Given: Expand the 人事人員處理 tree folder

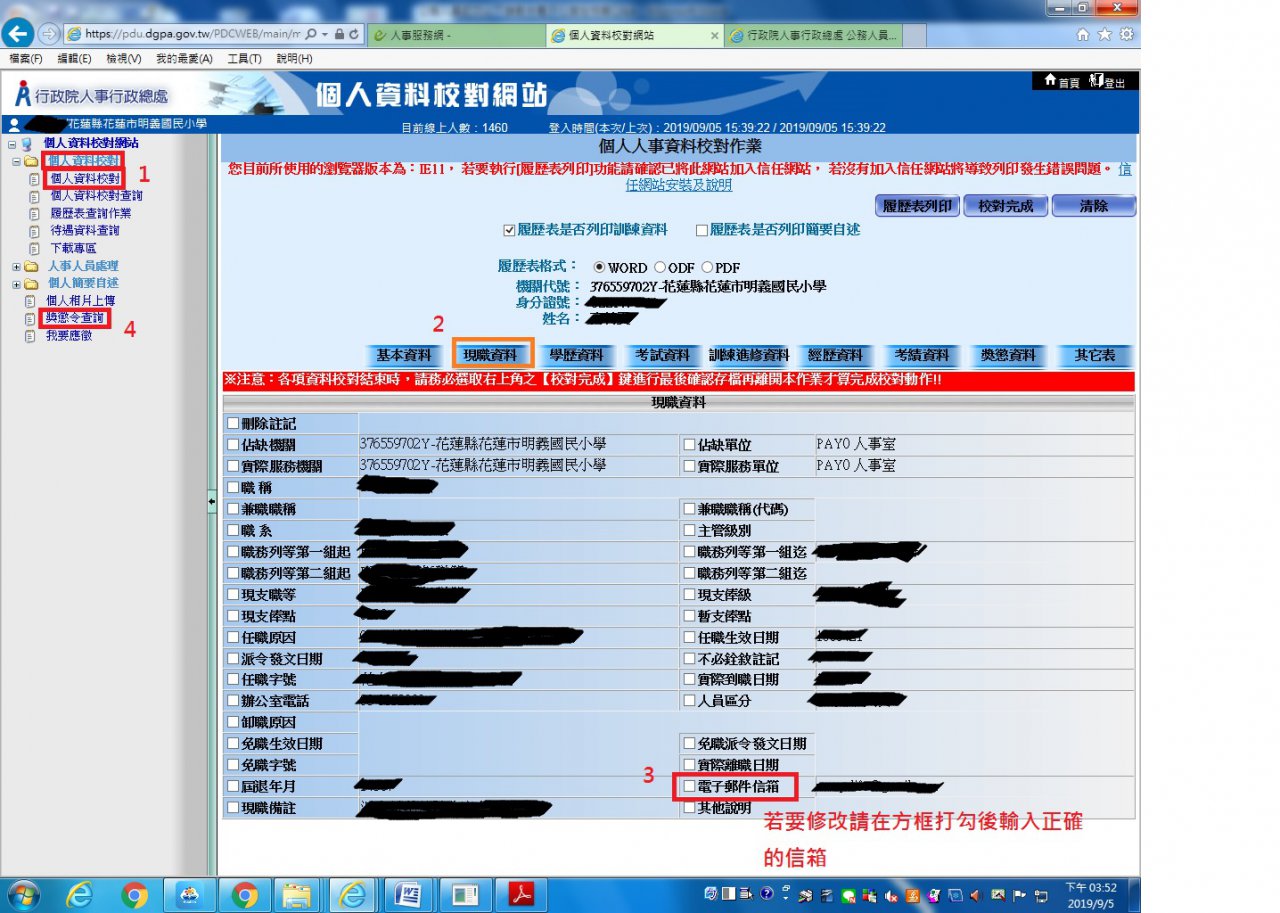Looking at the screenshot, I should click(16, 267).
